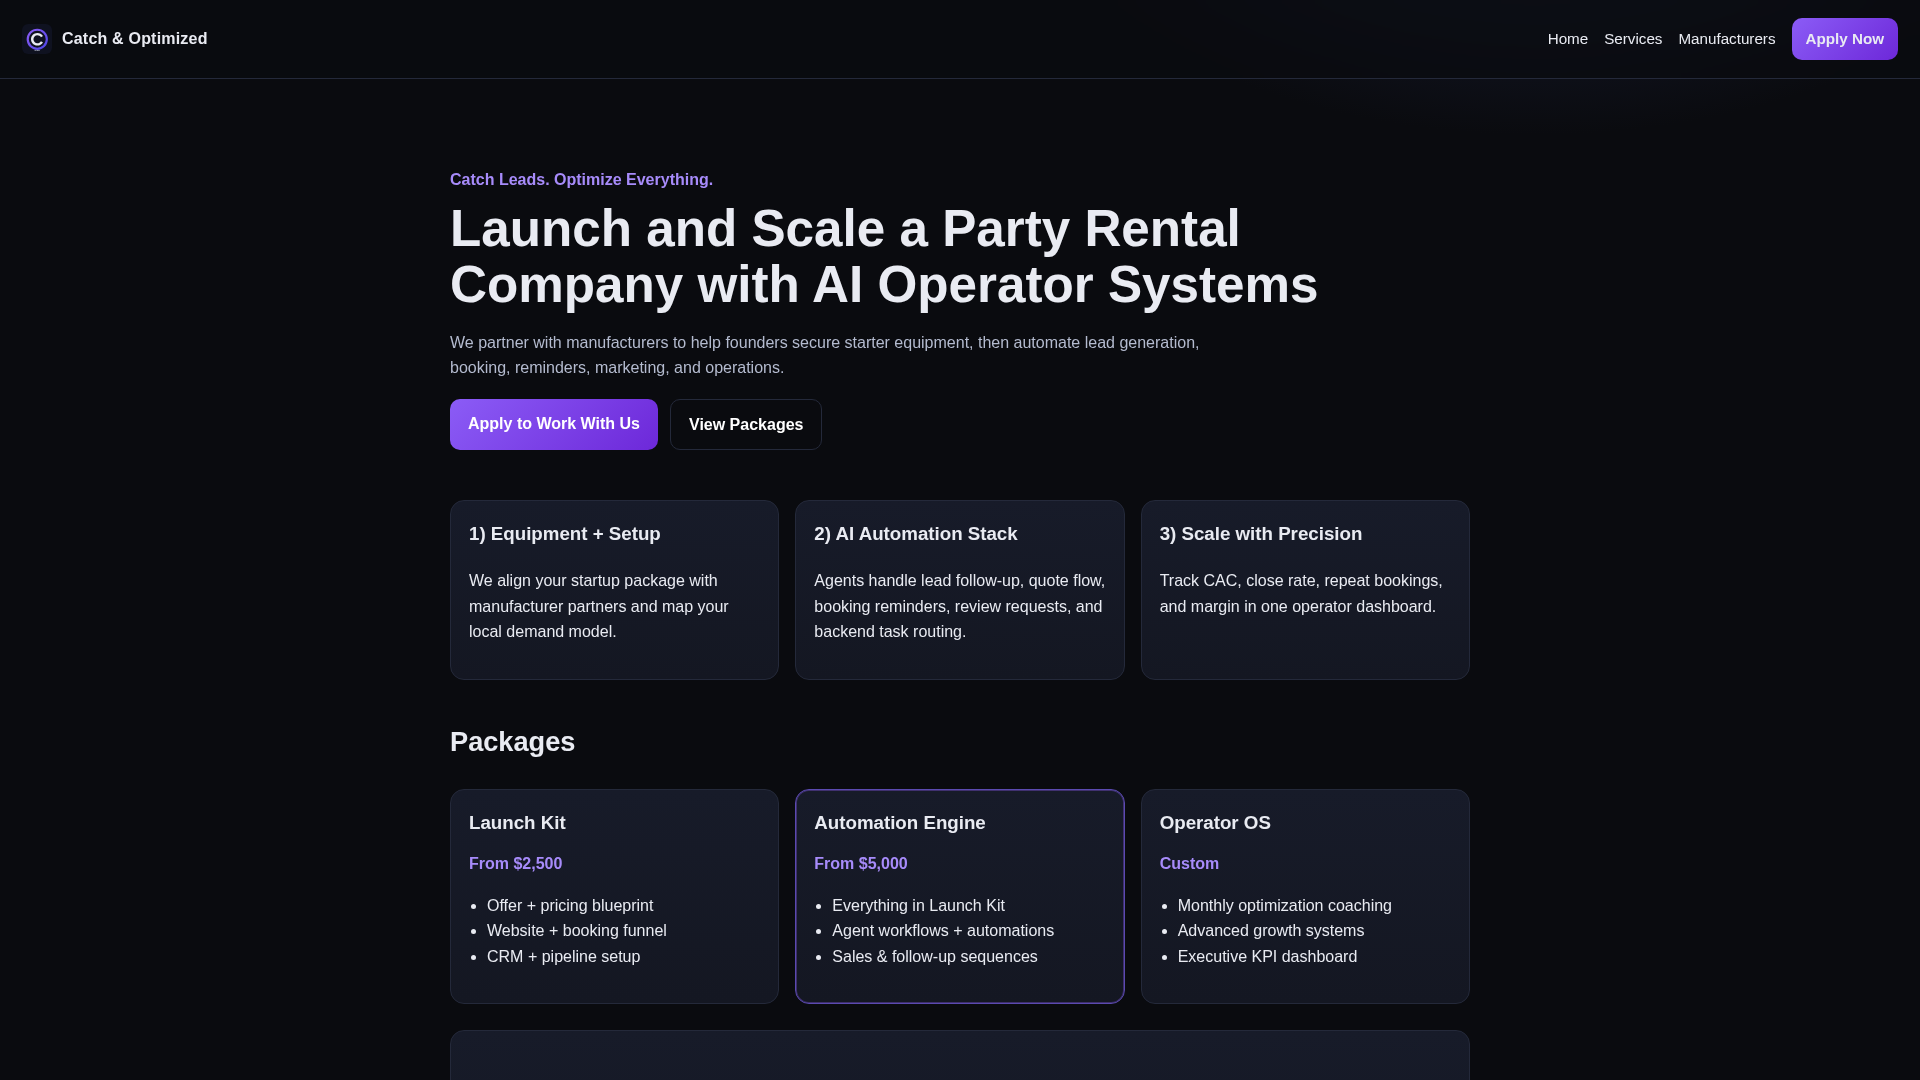Click the Catch & Optimized logo icon
This screenshot has width=1920, height=1080.
37,39
